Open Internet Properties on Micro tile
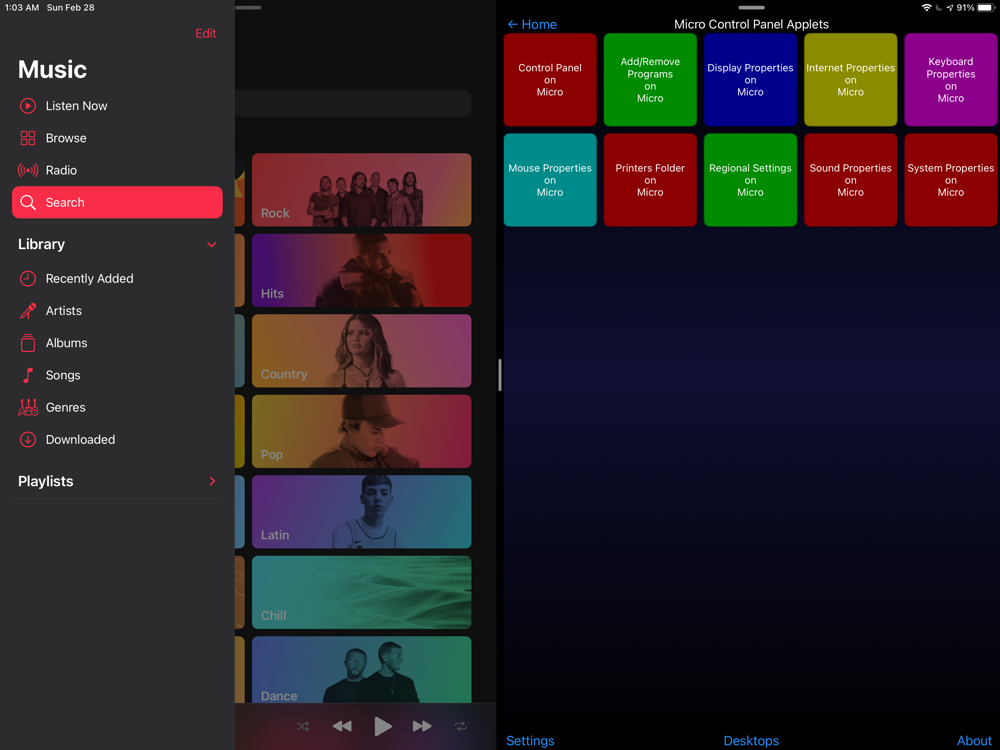The height and width of the screenshot is (750, 1000). coord(850,80)
